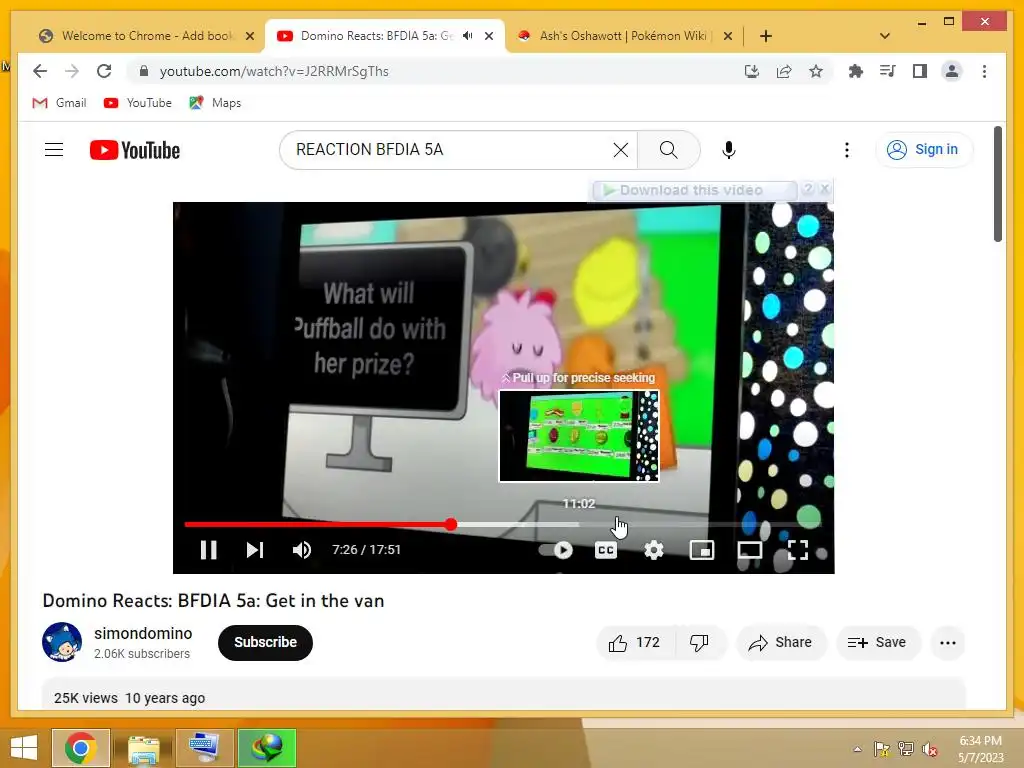Select the Domino Reacts BFDIA tab

[376, 36]
